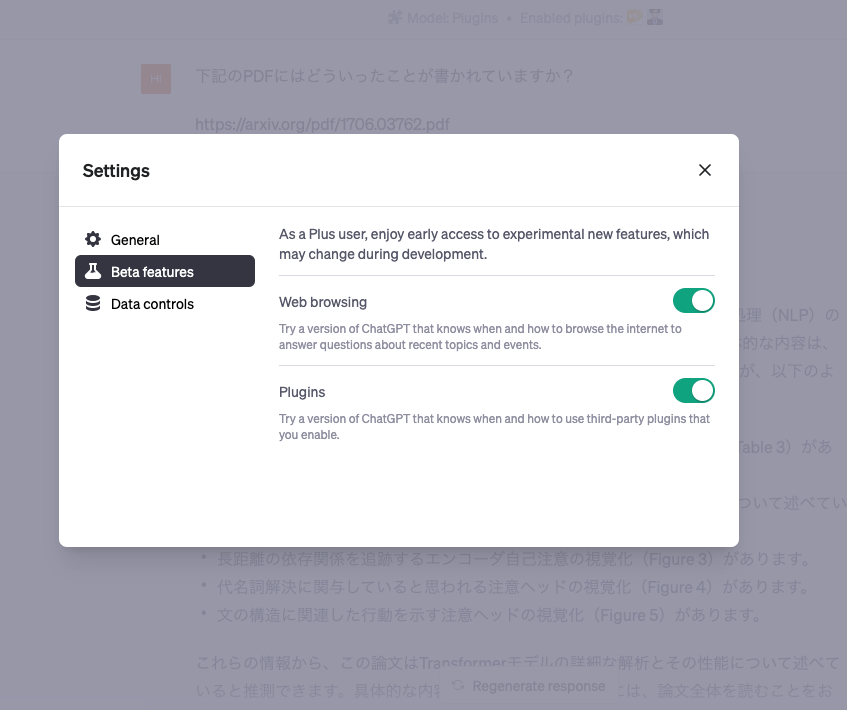
Task: Toggle Web browsing beta feature off
Action: [x=694, y=300]
